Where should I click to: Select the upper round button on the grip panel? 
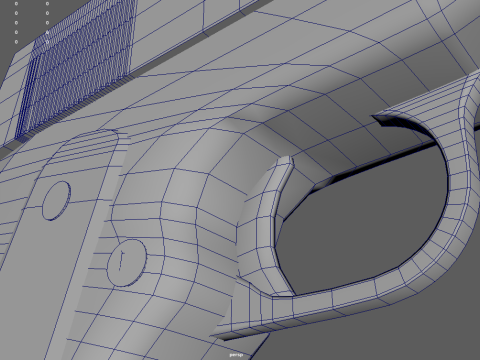tap(56, 201)
